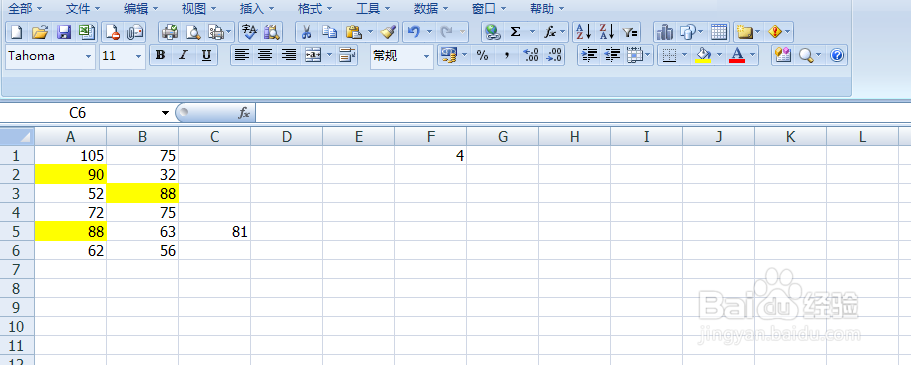Toggle underline formatting
Screen dimensions: 911x365
click(206, 56)
